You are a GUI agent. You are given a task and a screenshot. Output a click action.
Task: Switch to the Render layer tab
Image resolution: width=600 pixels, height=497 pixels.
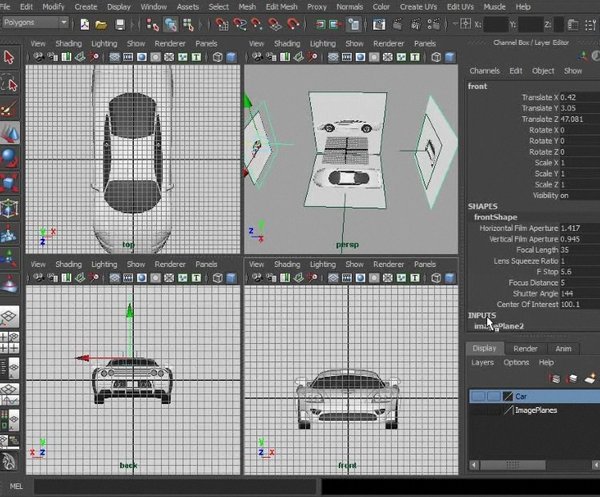(x=525, y=349)
